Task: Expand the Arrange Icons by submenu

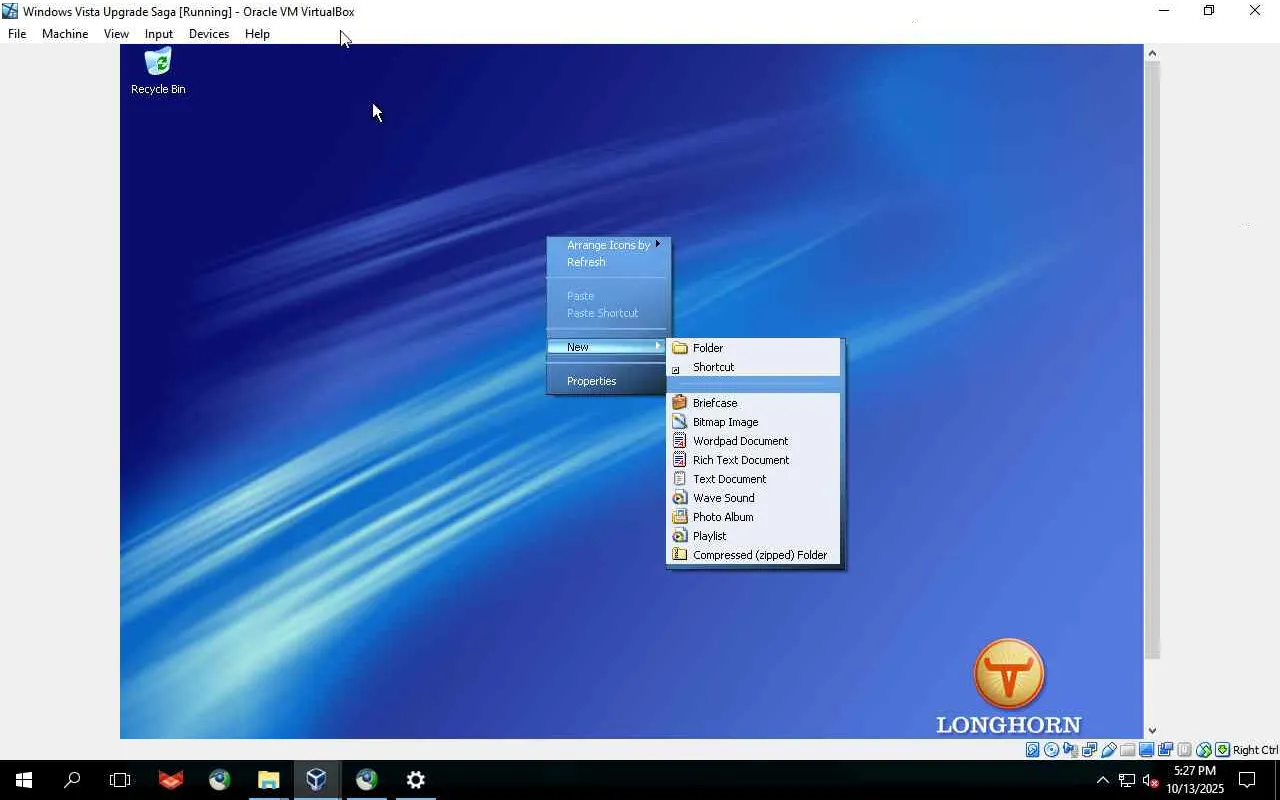Action: pos(608,245)
